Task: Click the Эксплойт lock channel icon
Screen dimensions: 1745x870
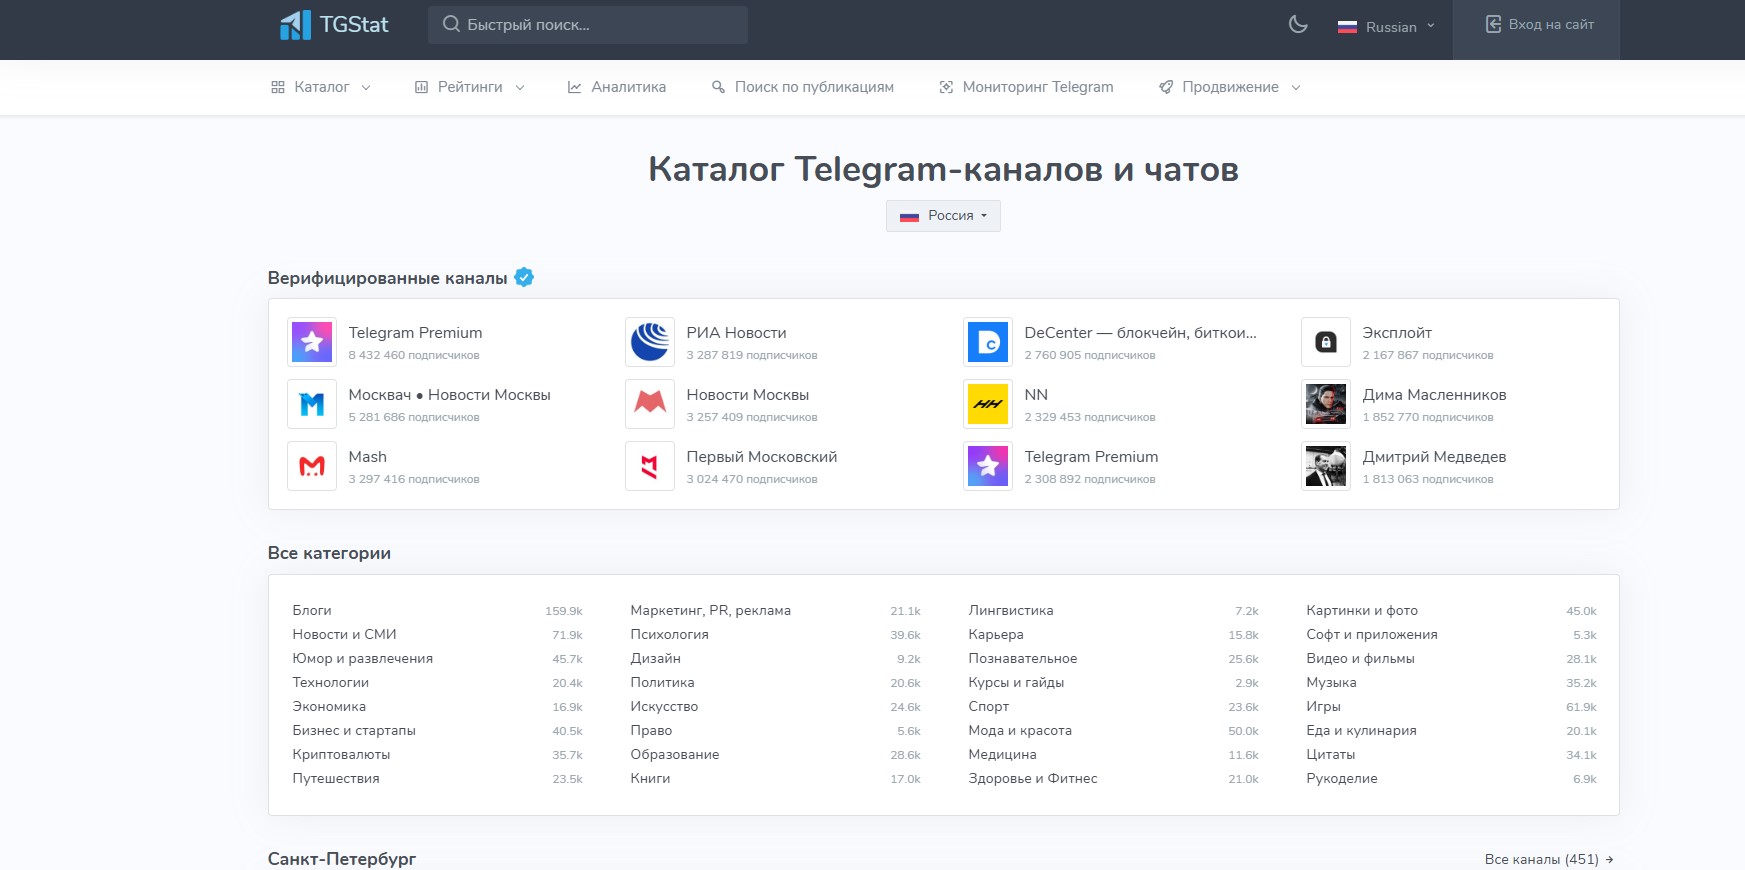Action: pyautogui.click(x=1326, y=342)
